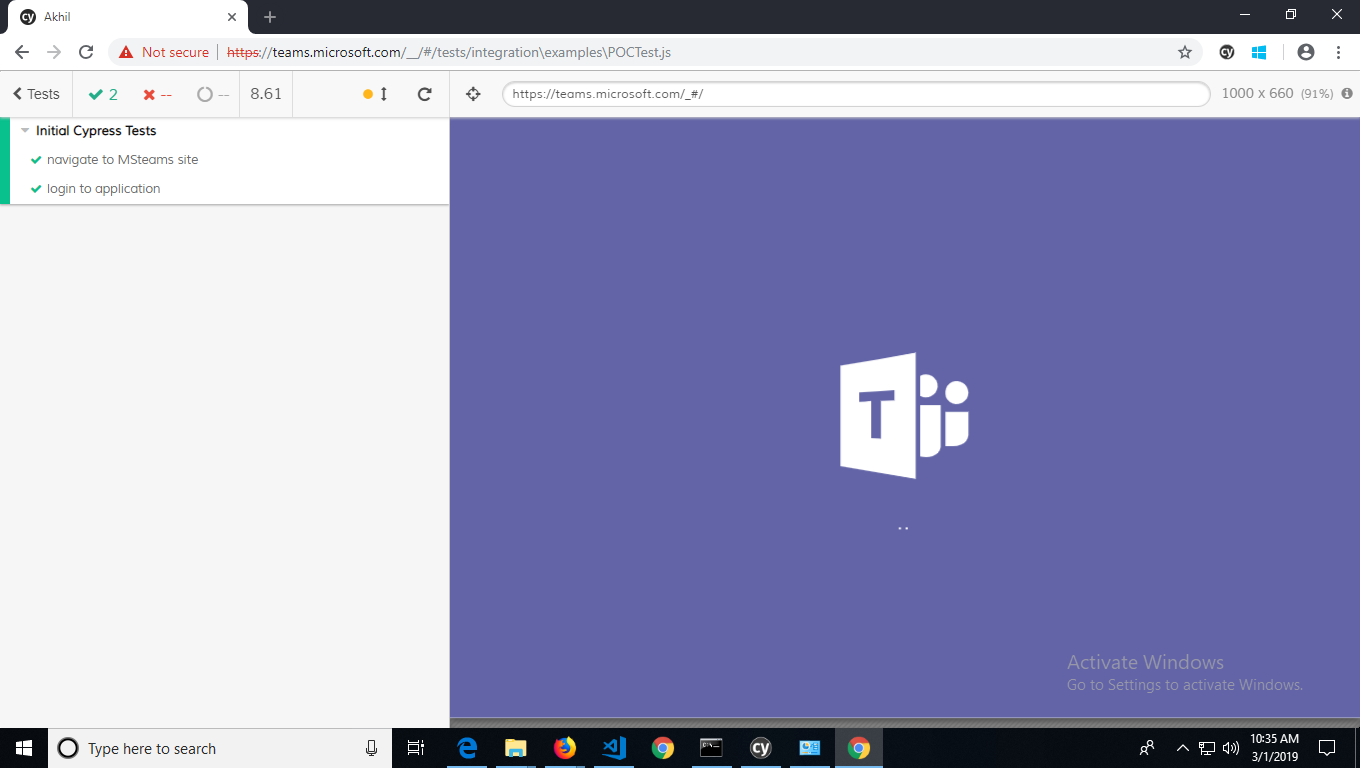Image resolution: width=1360 pixels, height=768 pixels.
Task: Open the Command Prompt taskbar icon
Action: point(711,748)
